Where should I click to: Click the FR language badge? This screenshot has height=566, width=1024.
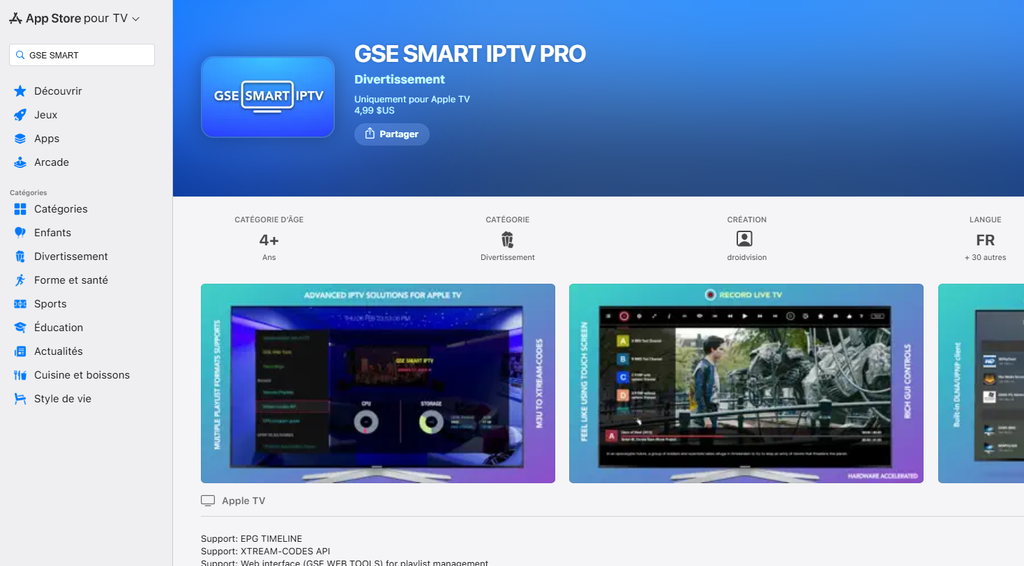click(985, 240)
